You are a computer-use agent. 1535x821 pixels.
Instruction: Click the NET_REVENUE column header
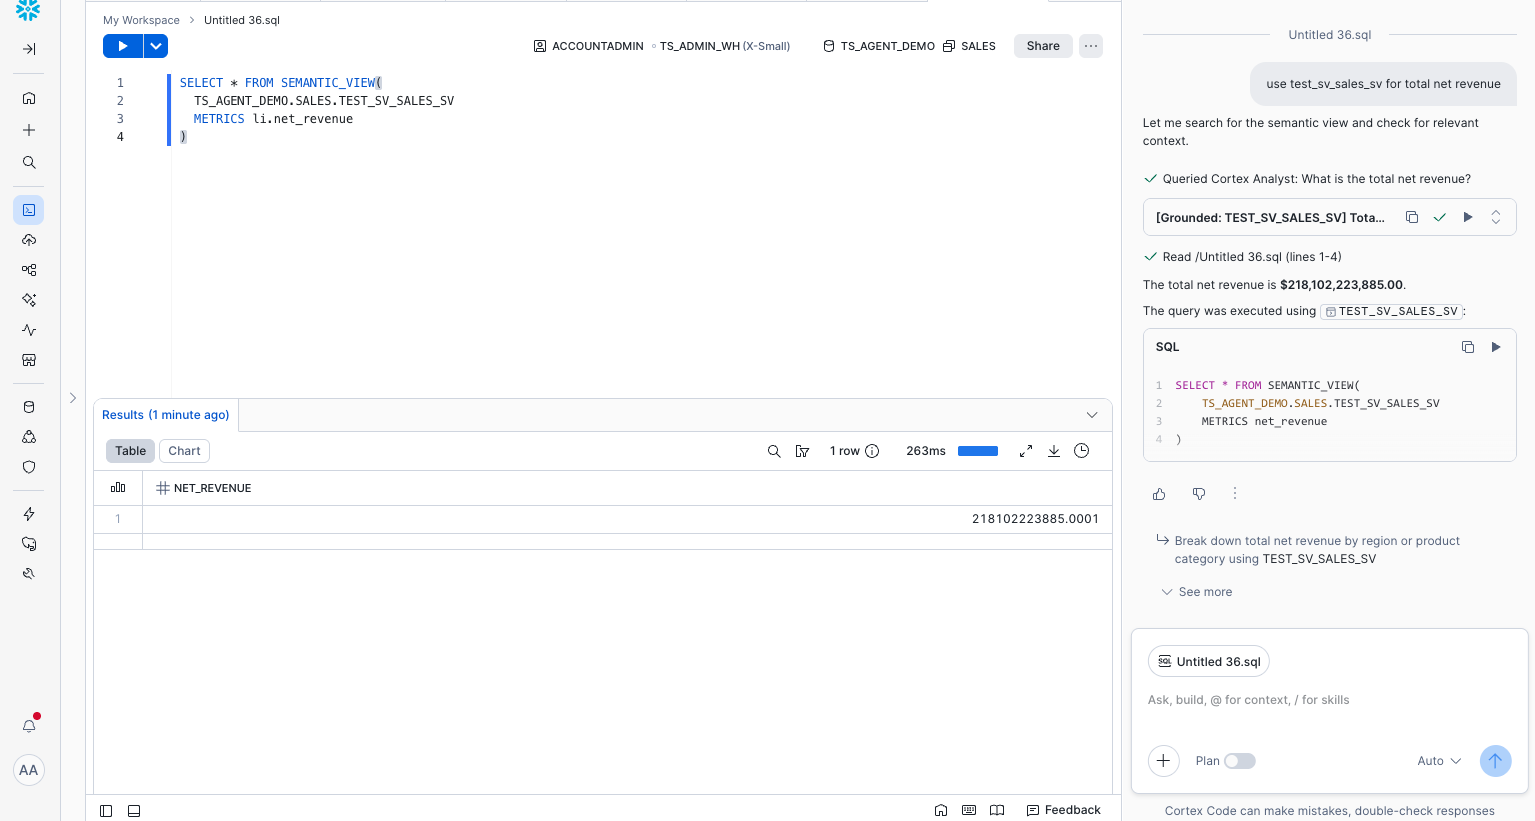click(x=628, y=488)
